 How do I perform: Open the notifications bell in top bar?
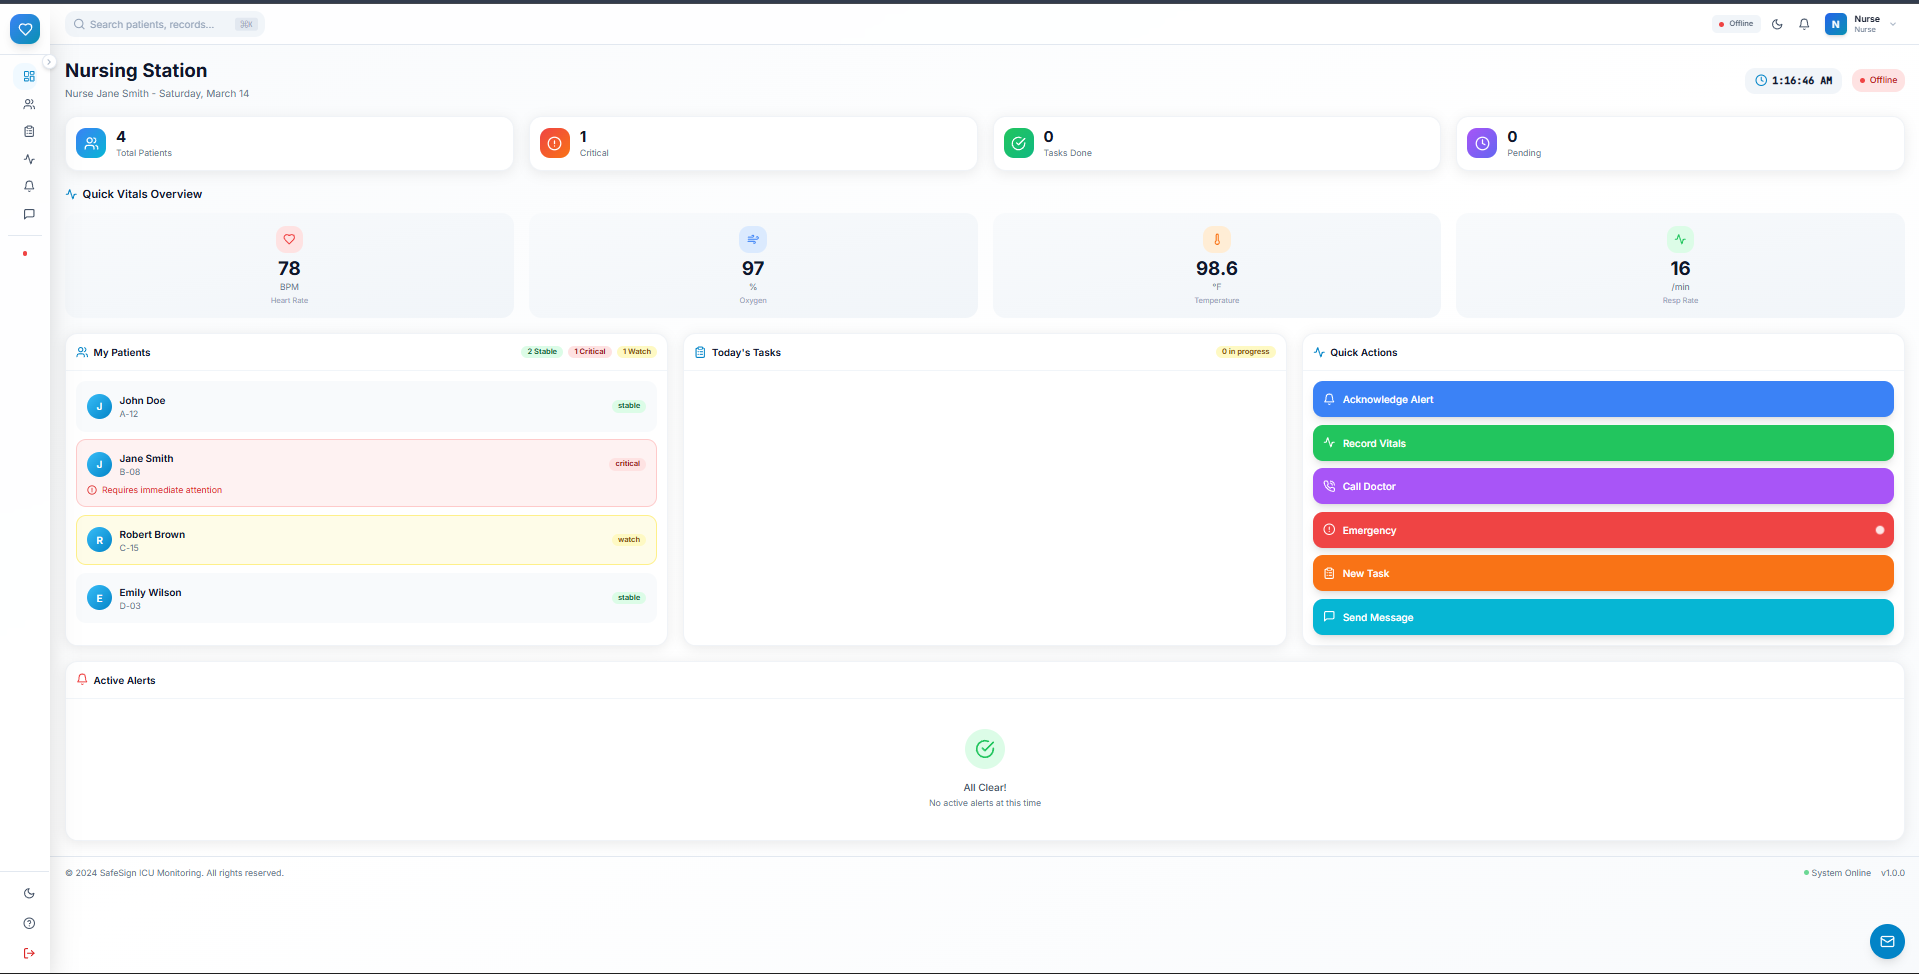tap(1804, 24)
